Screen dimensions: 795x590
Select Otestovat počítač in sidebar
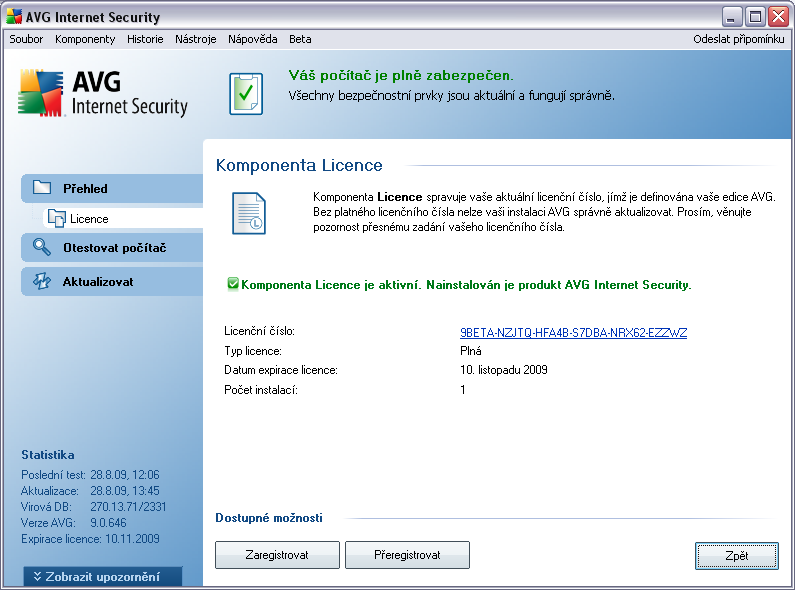pyautogui.click(x=112, y=247)
